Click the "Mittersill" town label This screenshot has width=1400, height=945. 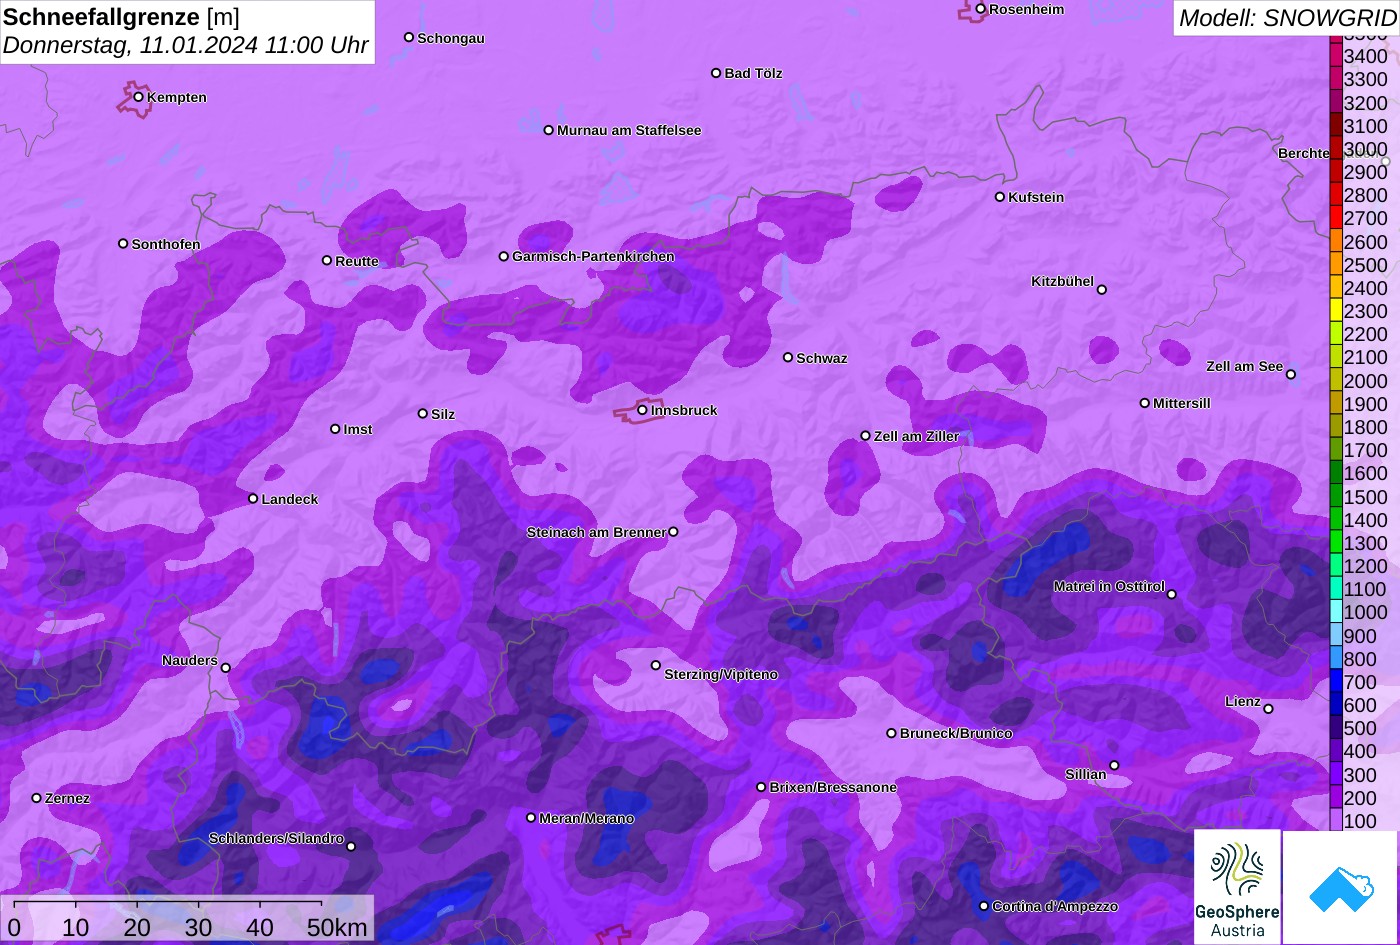pos(1182,404)
